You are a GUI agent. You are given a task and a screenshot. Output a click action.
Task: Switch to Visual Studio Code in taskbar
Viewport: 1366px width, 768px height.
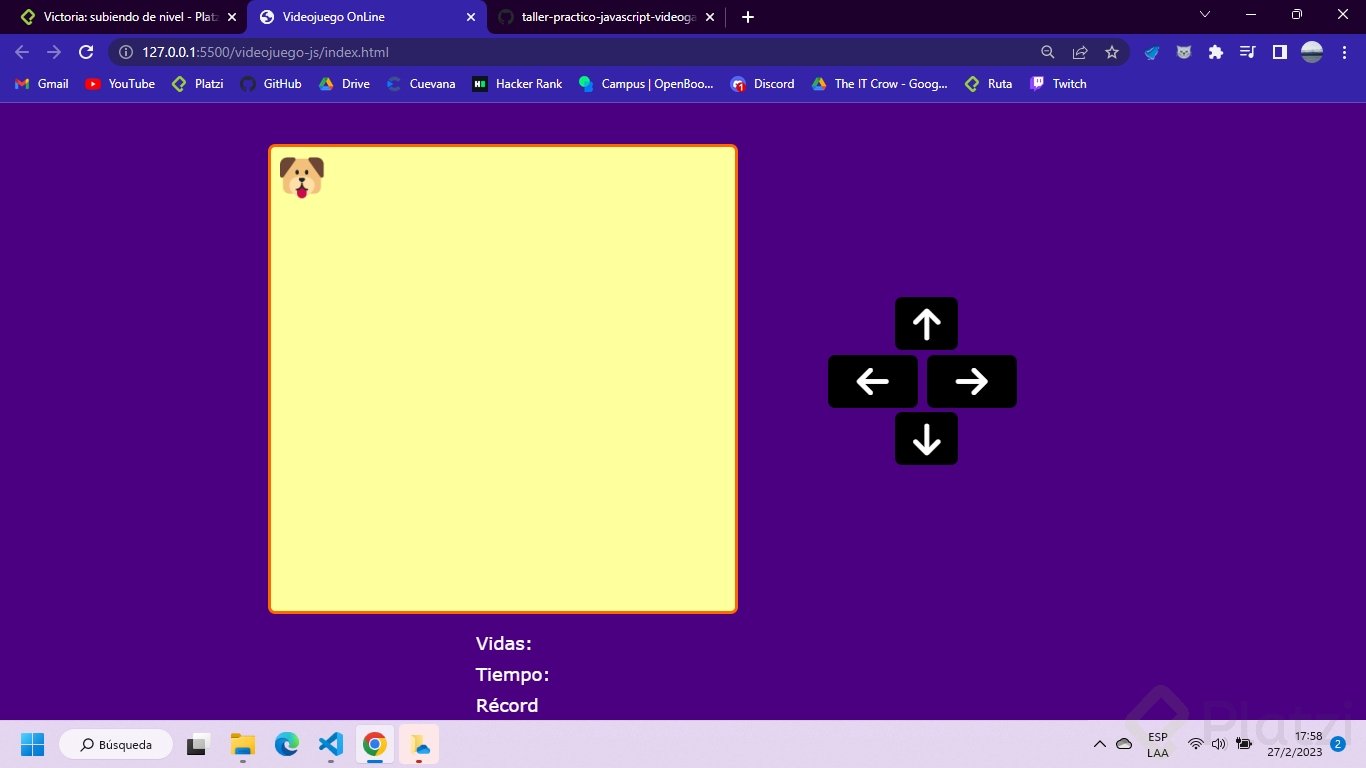tap(331, 745)
